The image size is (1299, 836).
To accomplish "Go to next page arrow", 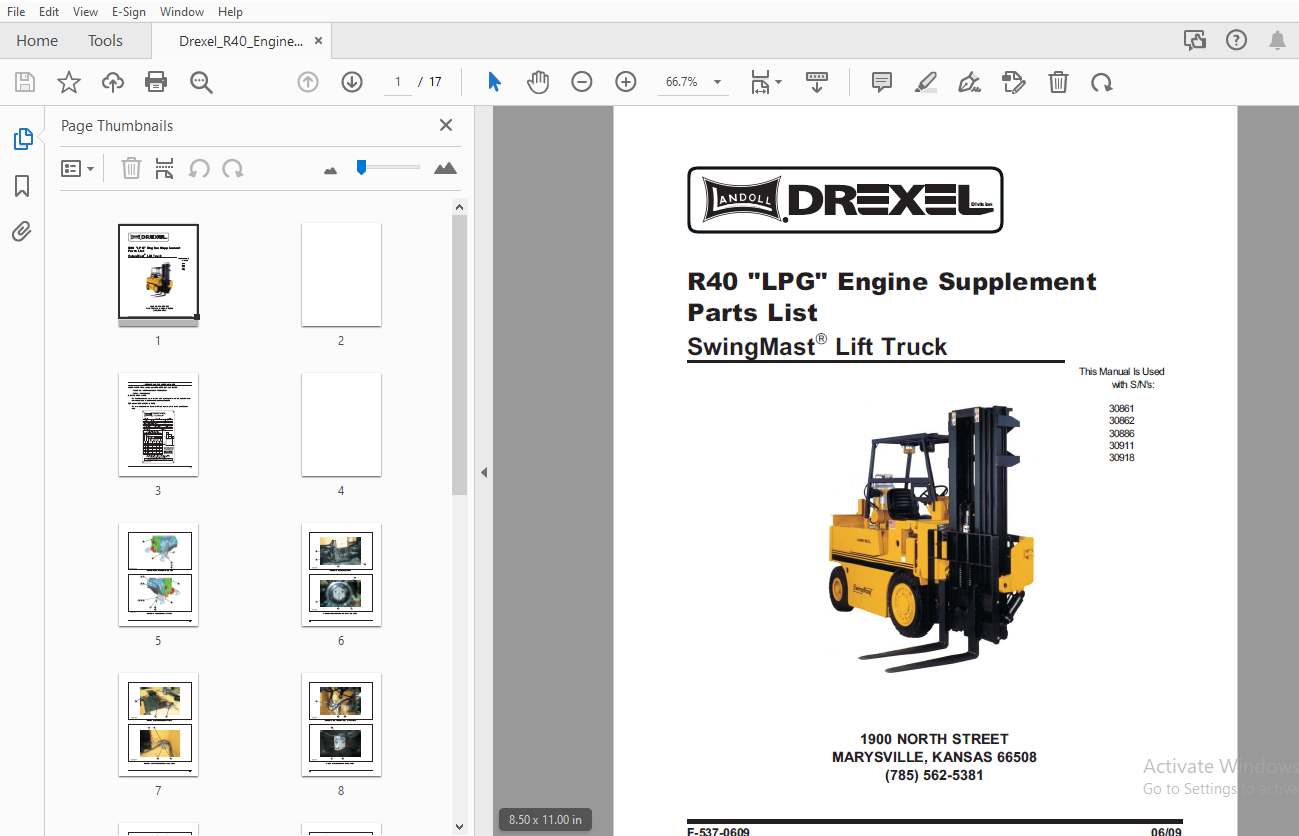I will point(352,82).
